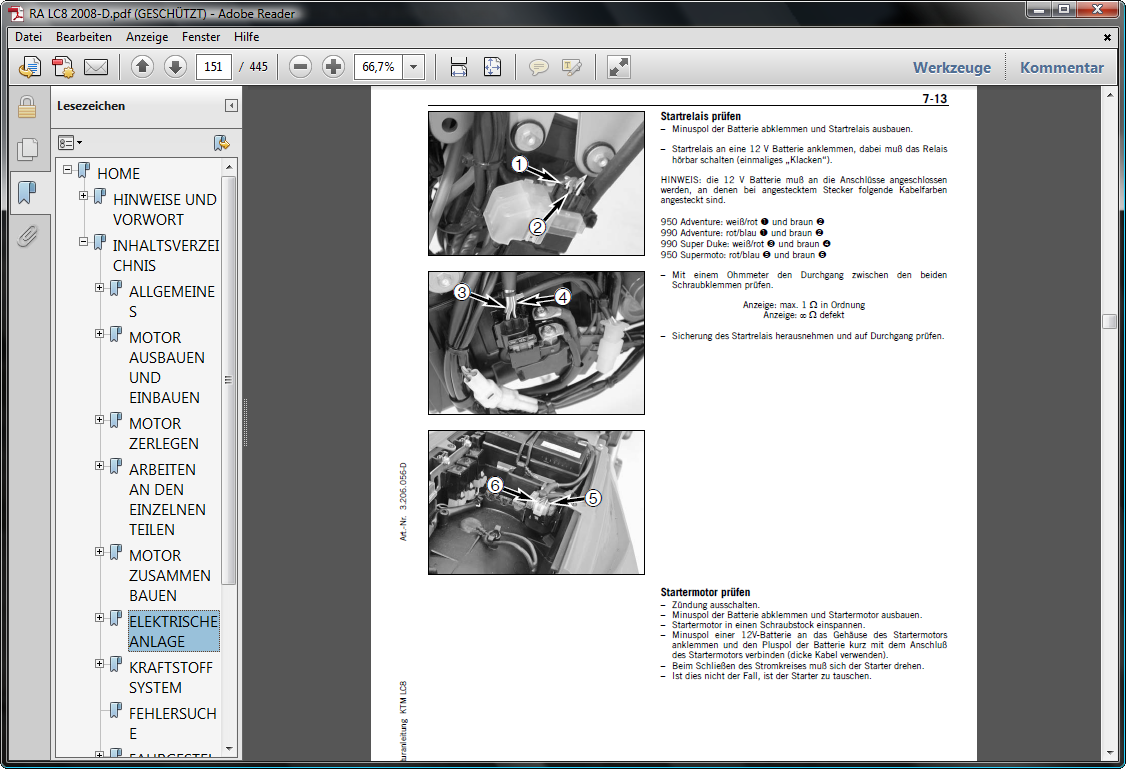
Task: Go to previous page with up arrow
Action: coord(142,67)
